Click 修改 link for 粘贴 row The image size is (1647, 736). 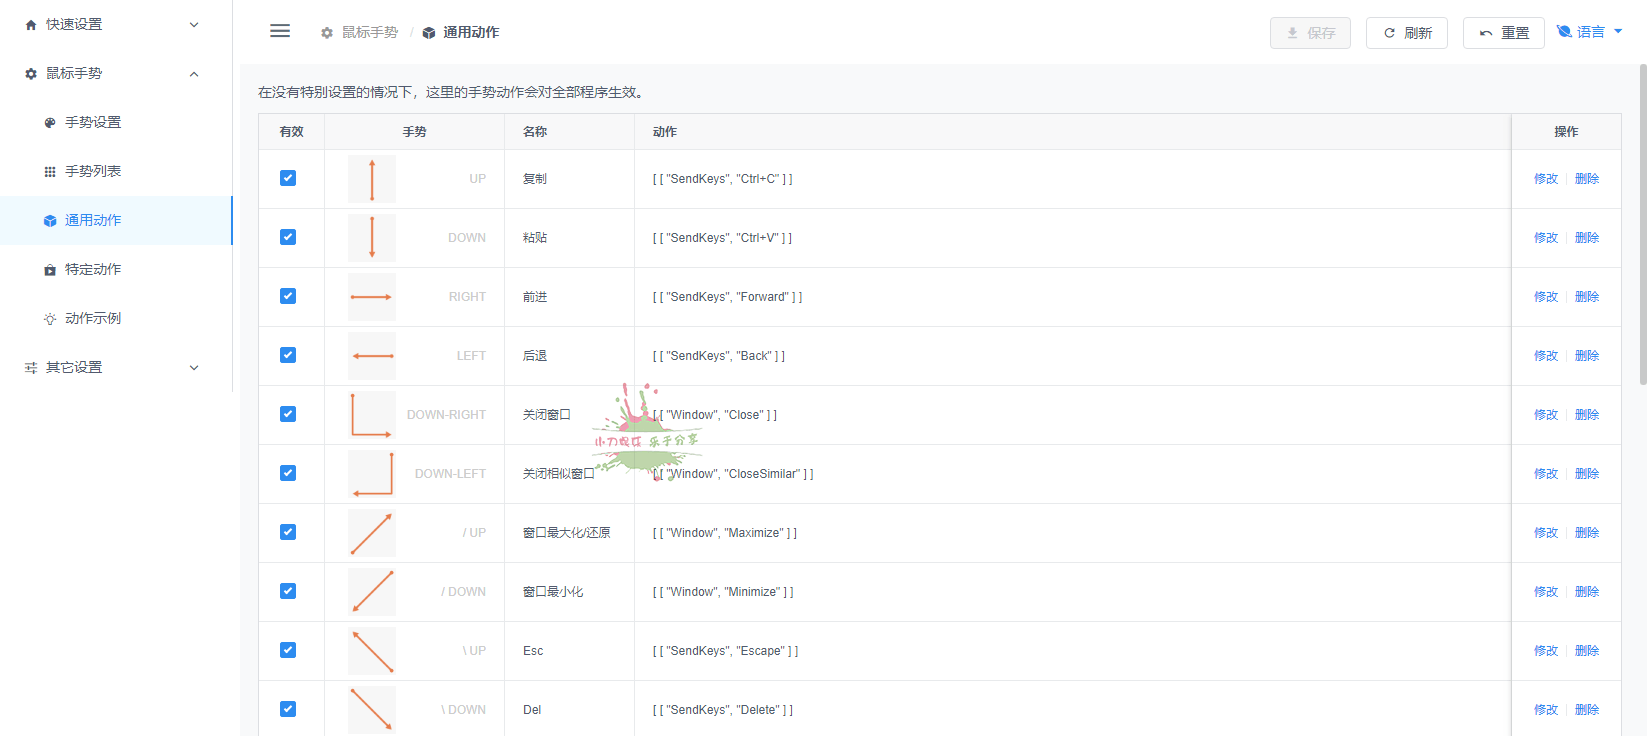click(1545, 238)
